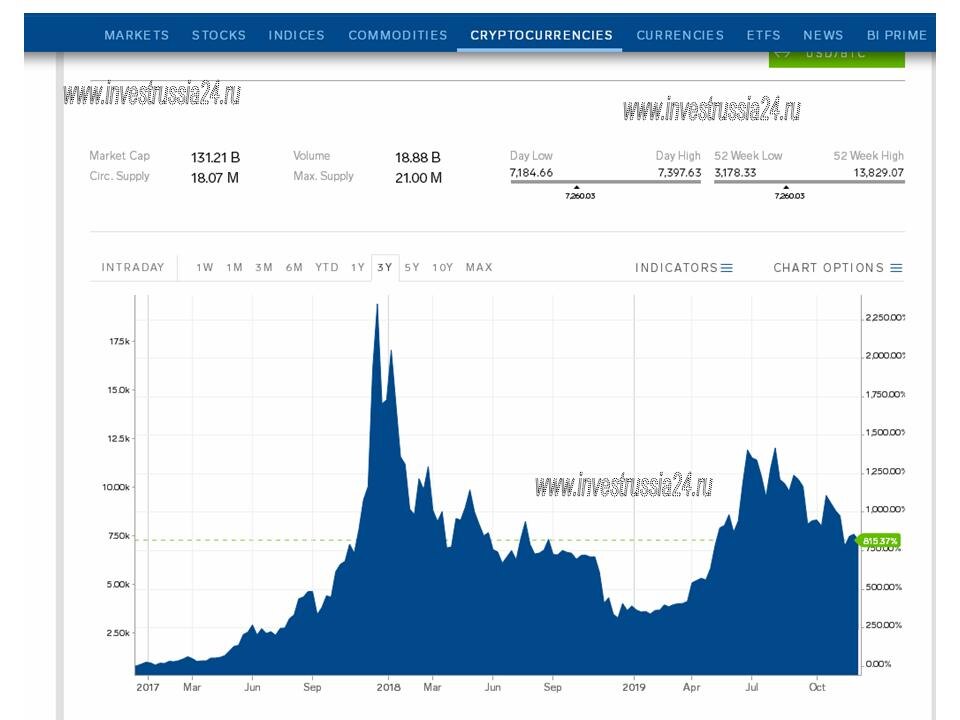Select the Cryptocurrencies tab
The image size is (960, 720).
coord(541,36)
